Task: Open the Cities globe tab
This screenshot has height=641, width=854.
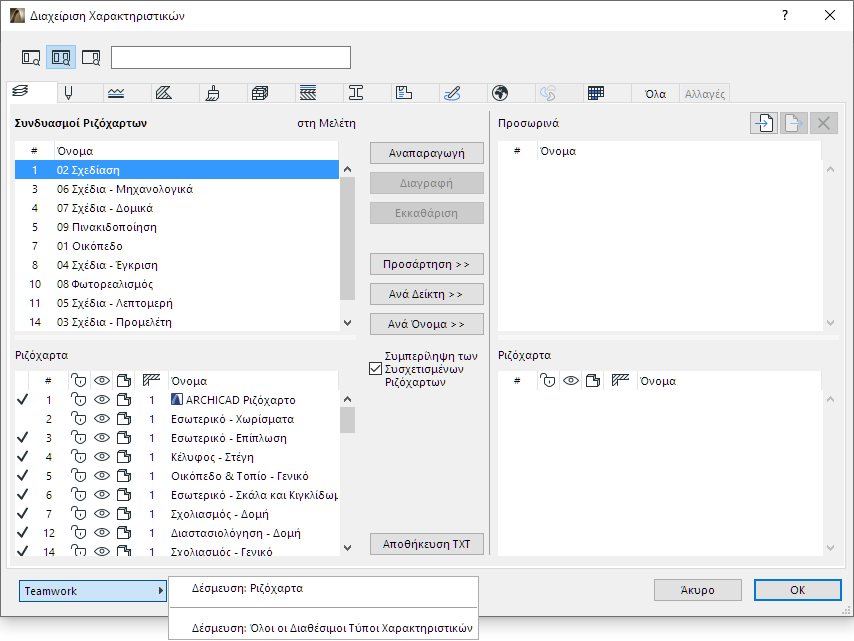Action: tap(500, 93)
